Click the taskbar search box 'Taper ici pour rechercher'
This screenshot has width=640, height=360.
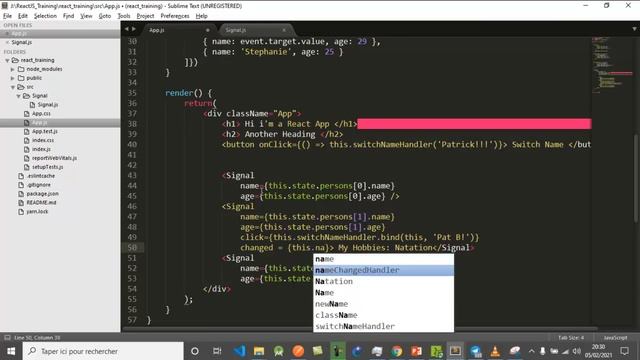point(103,351)
